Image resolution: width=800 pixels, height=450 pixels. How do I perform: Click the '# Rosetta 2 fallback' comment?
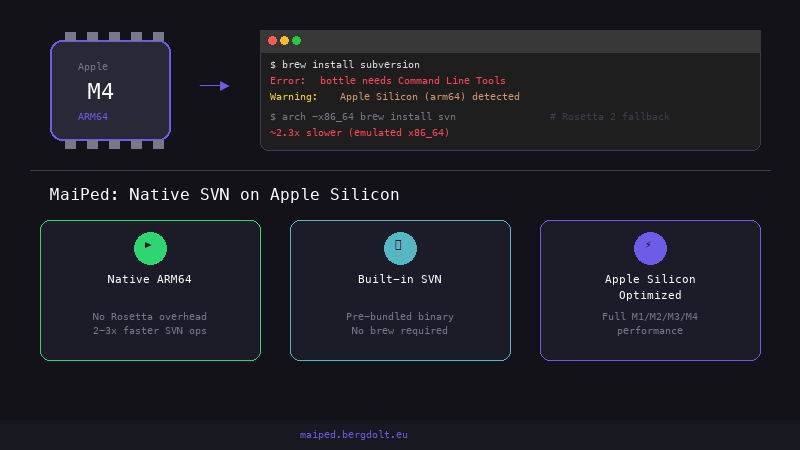tap(610, 117)
